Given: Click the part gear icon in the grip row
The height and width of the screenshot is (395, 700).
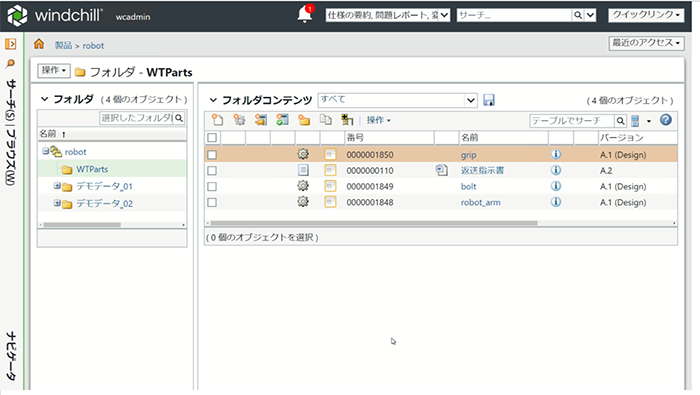Looking at the screenshot, I should tap(303, 154).
